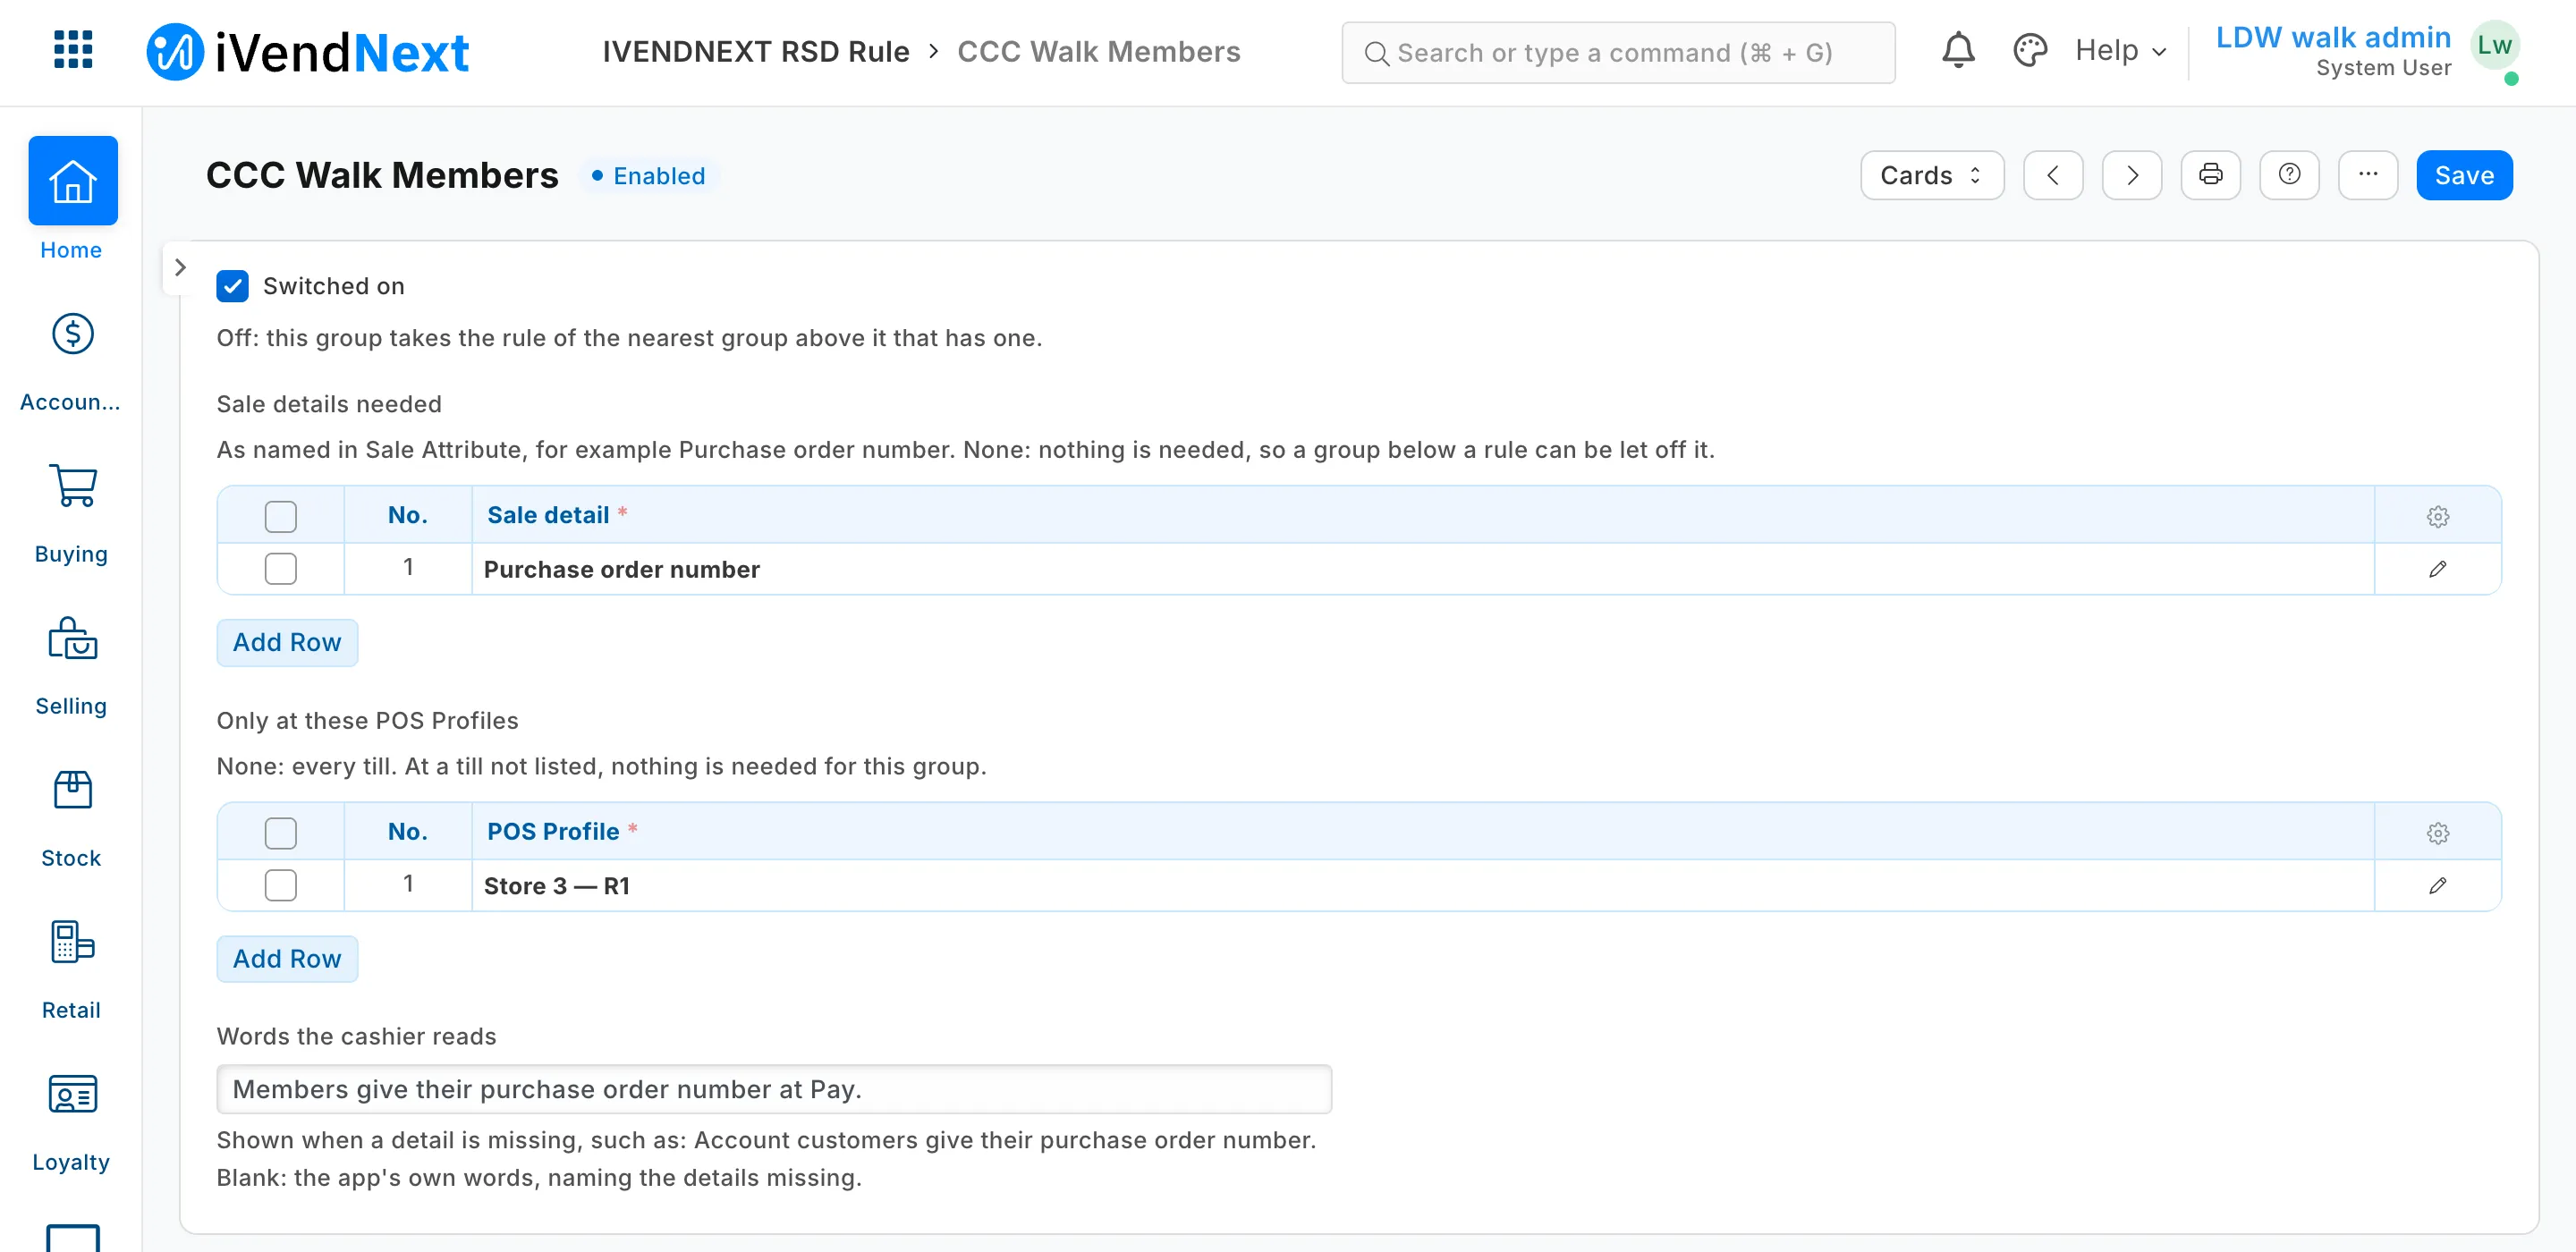2576x1252 pixels.
Task: Focus the search or command bar
Action: pyautogui.click(x=1617, y=52)
